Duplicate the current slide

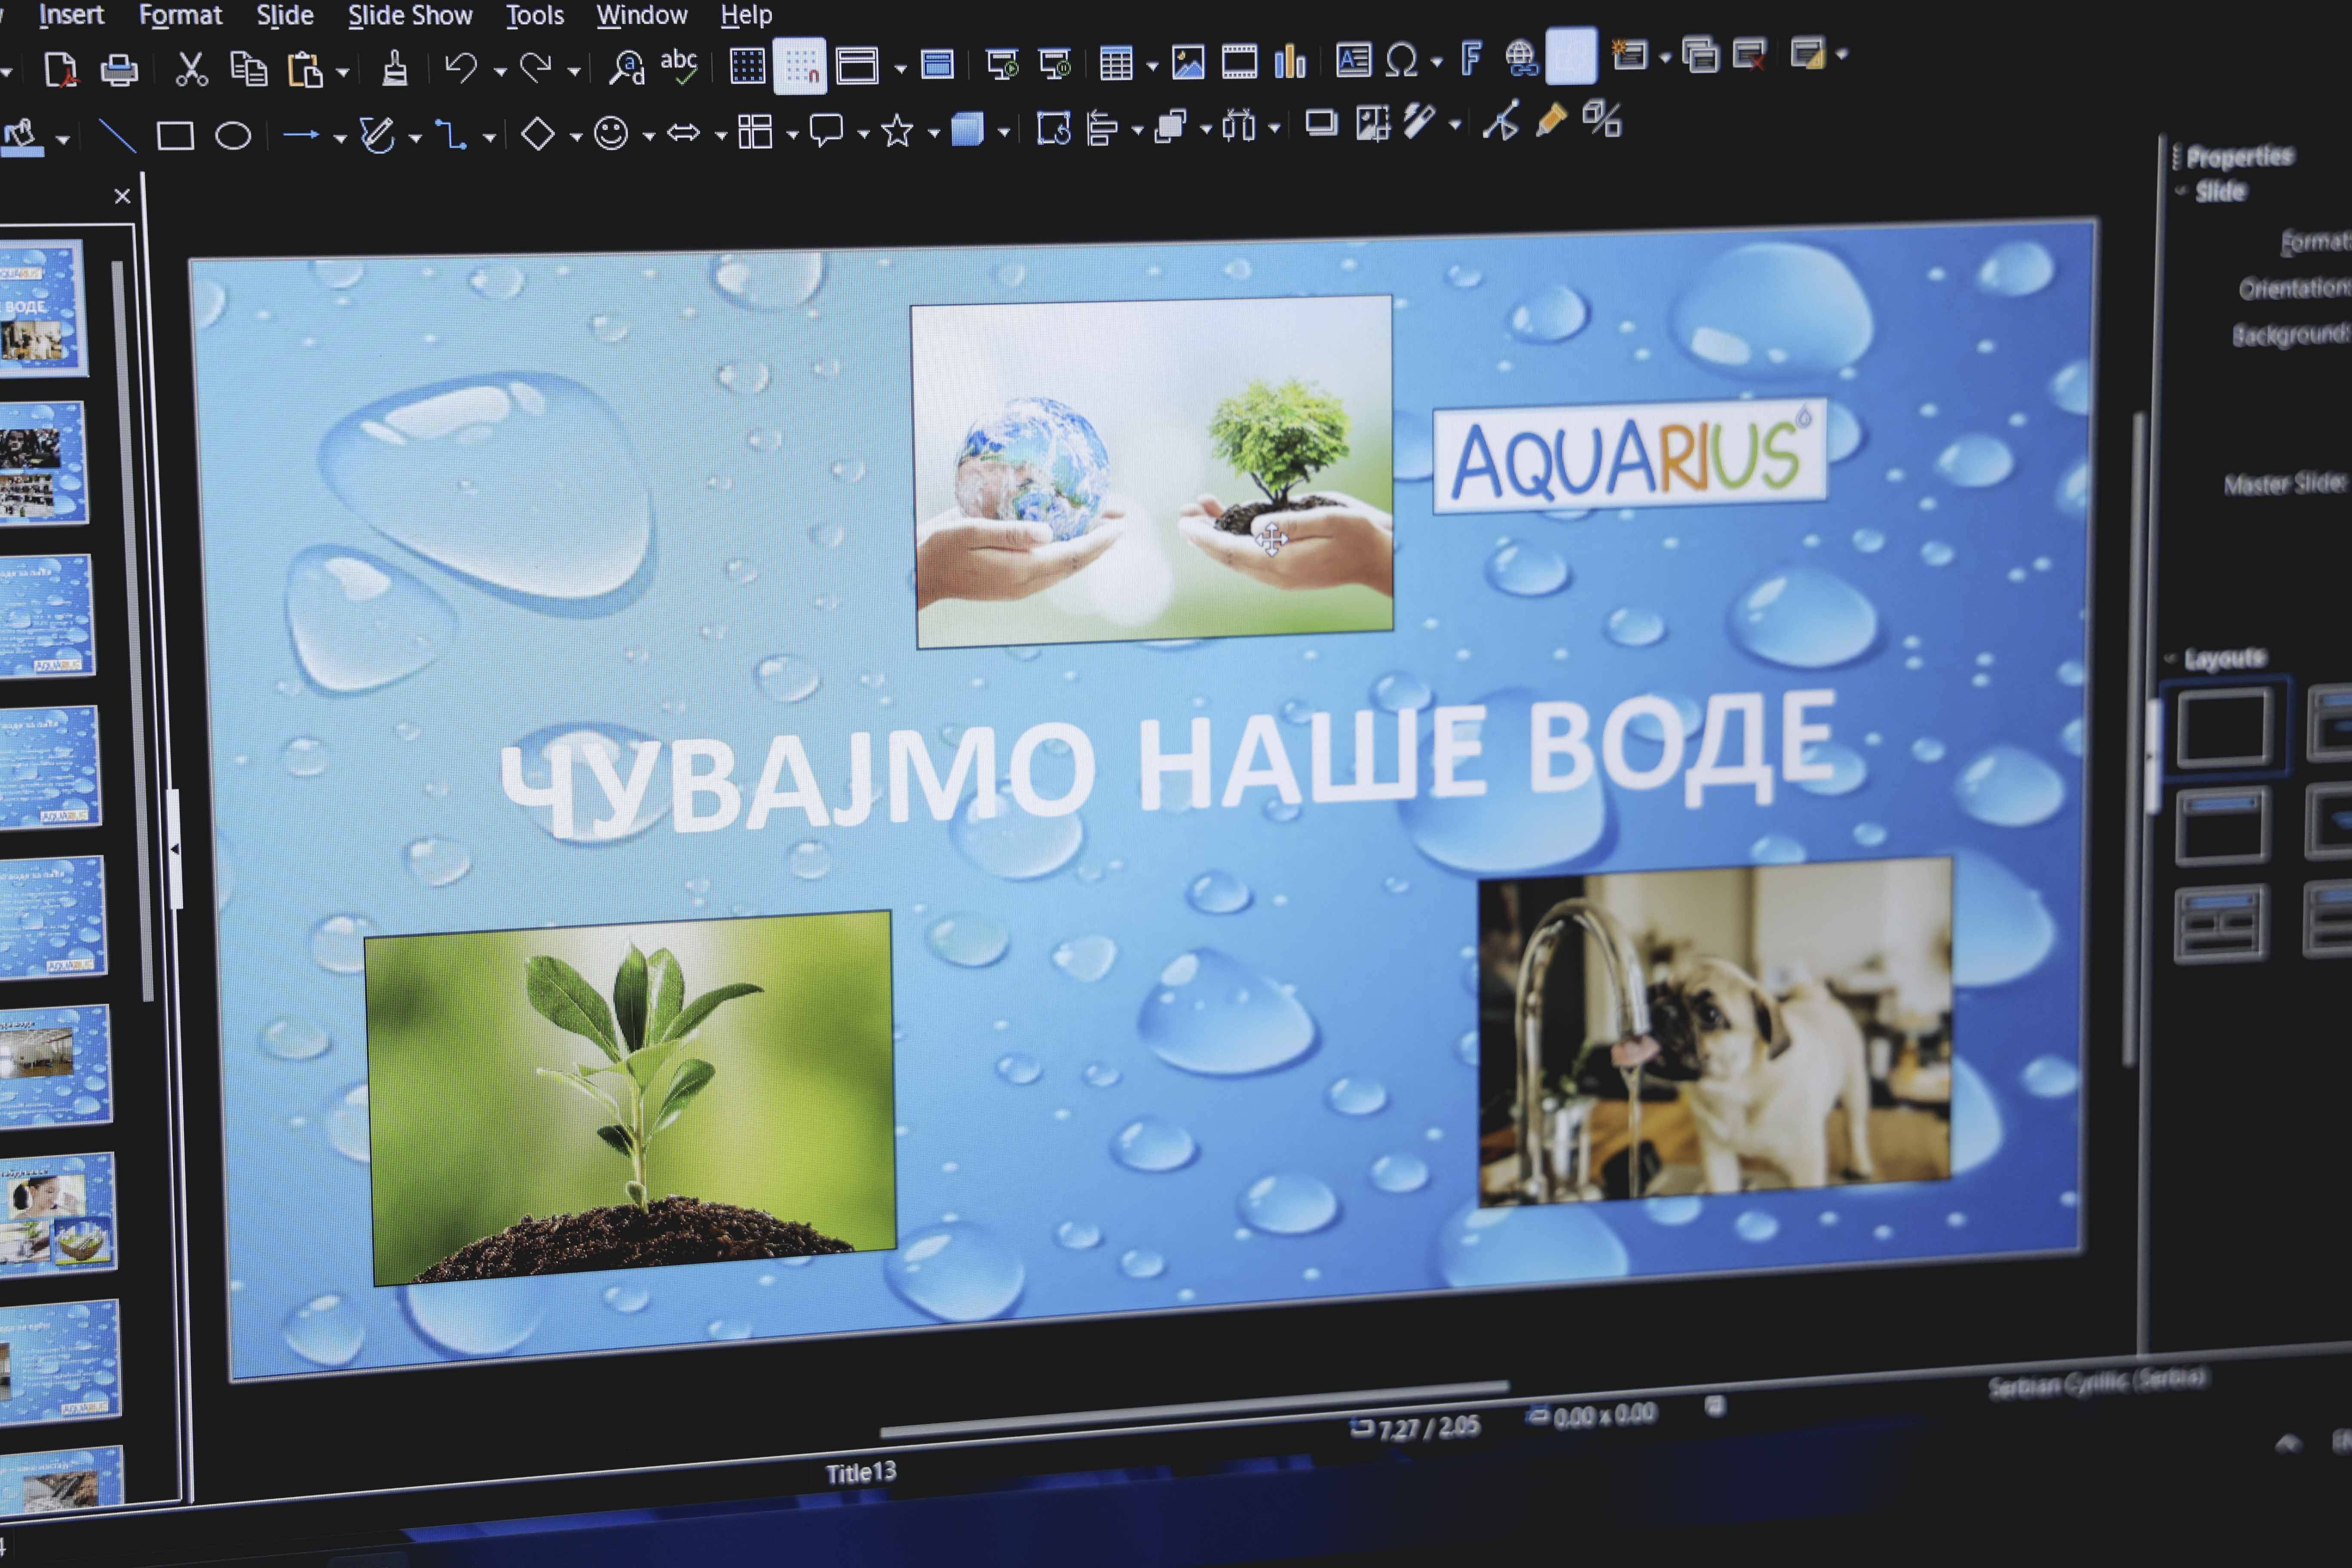click(1700, 55)
